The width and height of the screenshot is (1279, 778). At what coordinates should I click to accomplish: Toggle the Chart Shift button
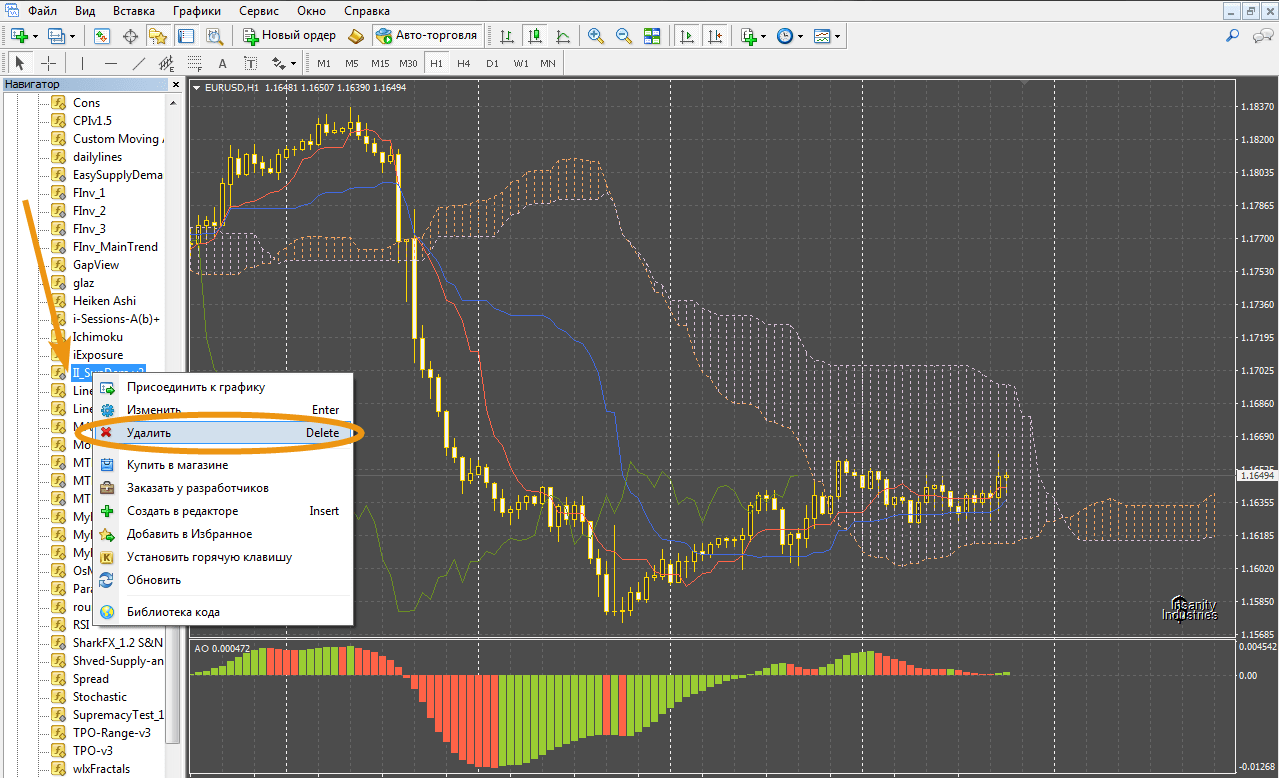pos(715,36)
